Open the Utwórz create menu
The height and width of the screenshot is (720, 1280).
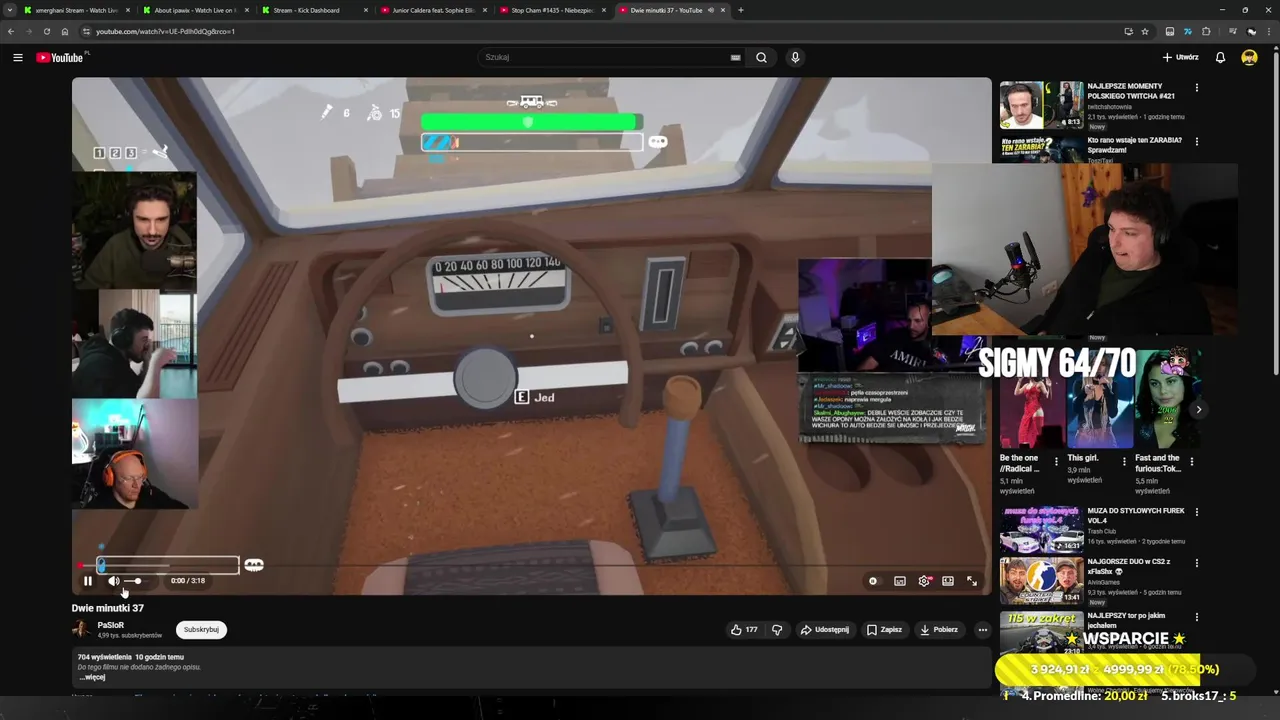(x=1180, y=58)
